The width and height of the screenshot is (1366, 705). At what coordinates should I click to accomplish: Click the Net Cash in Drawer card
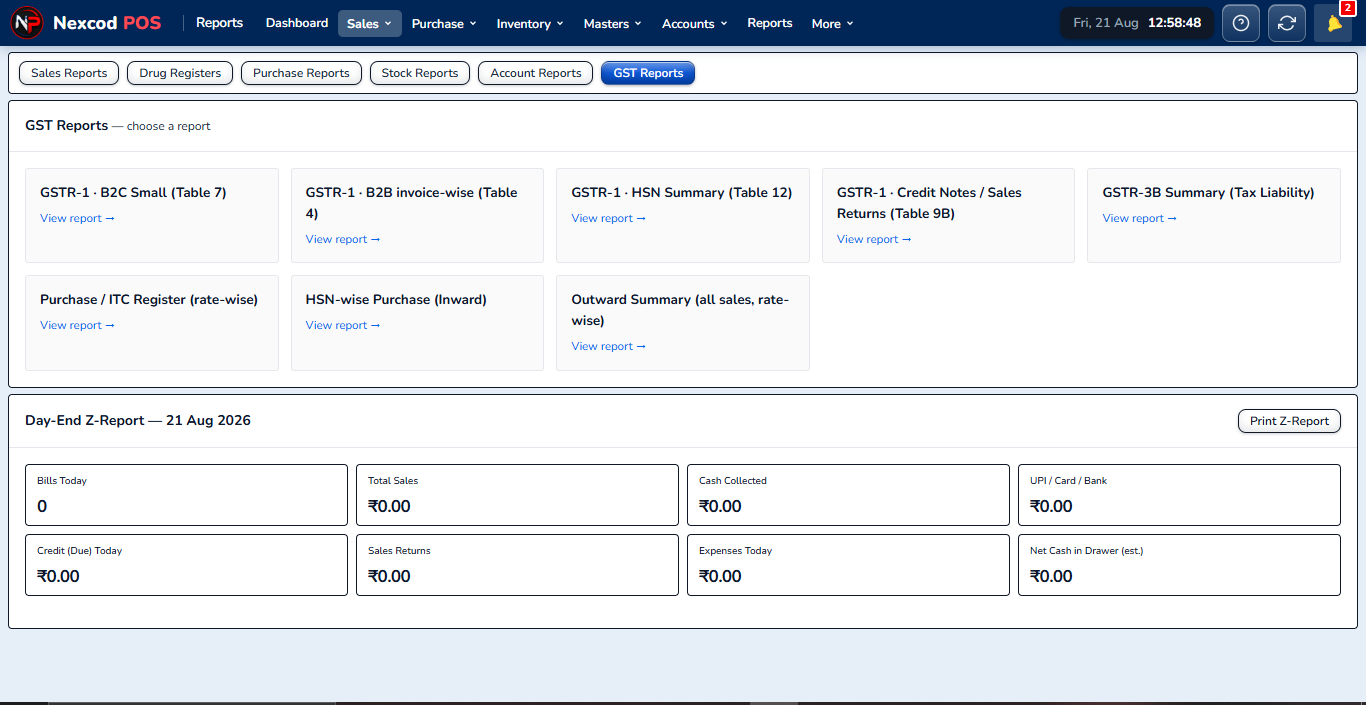coord(1179,565)
